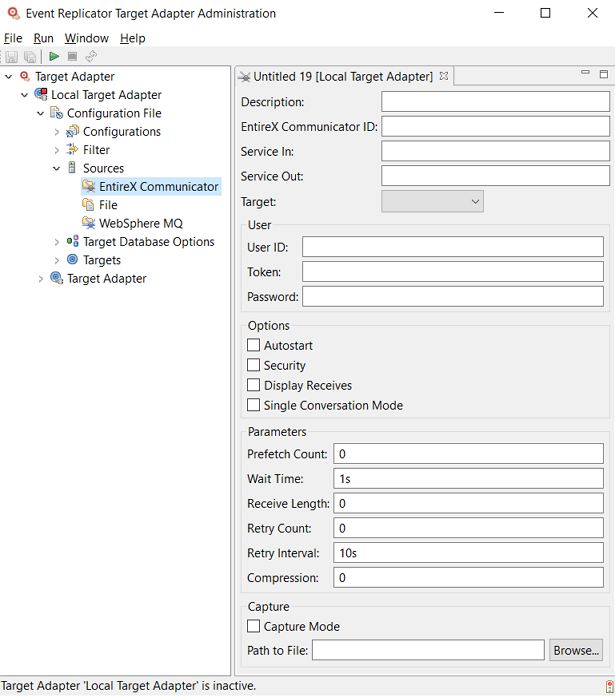Select the WebSphere MQ source icon
This screenshot has width=615, height=697.
(89, 223)
